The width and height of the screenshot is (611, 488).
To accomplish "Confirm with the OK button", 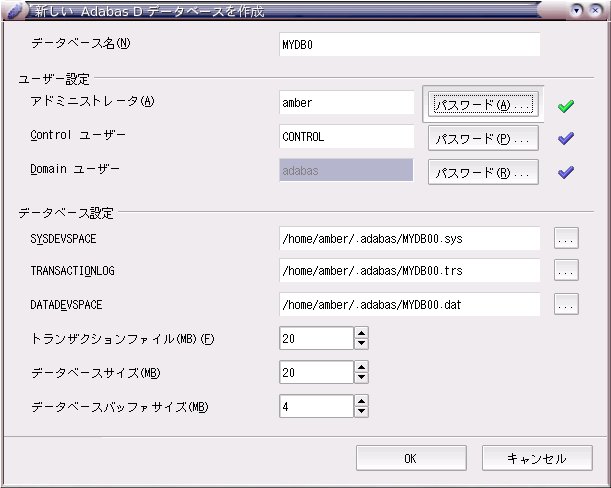I will 411,458.
